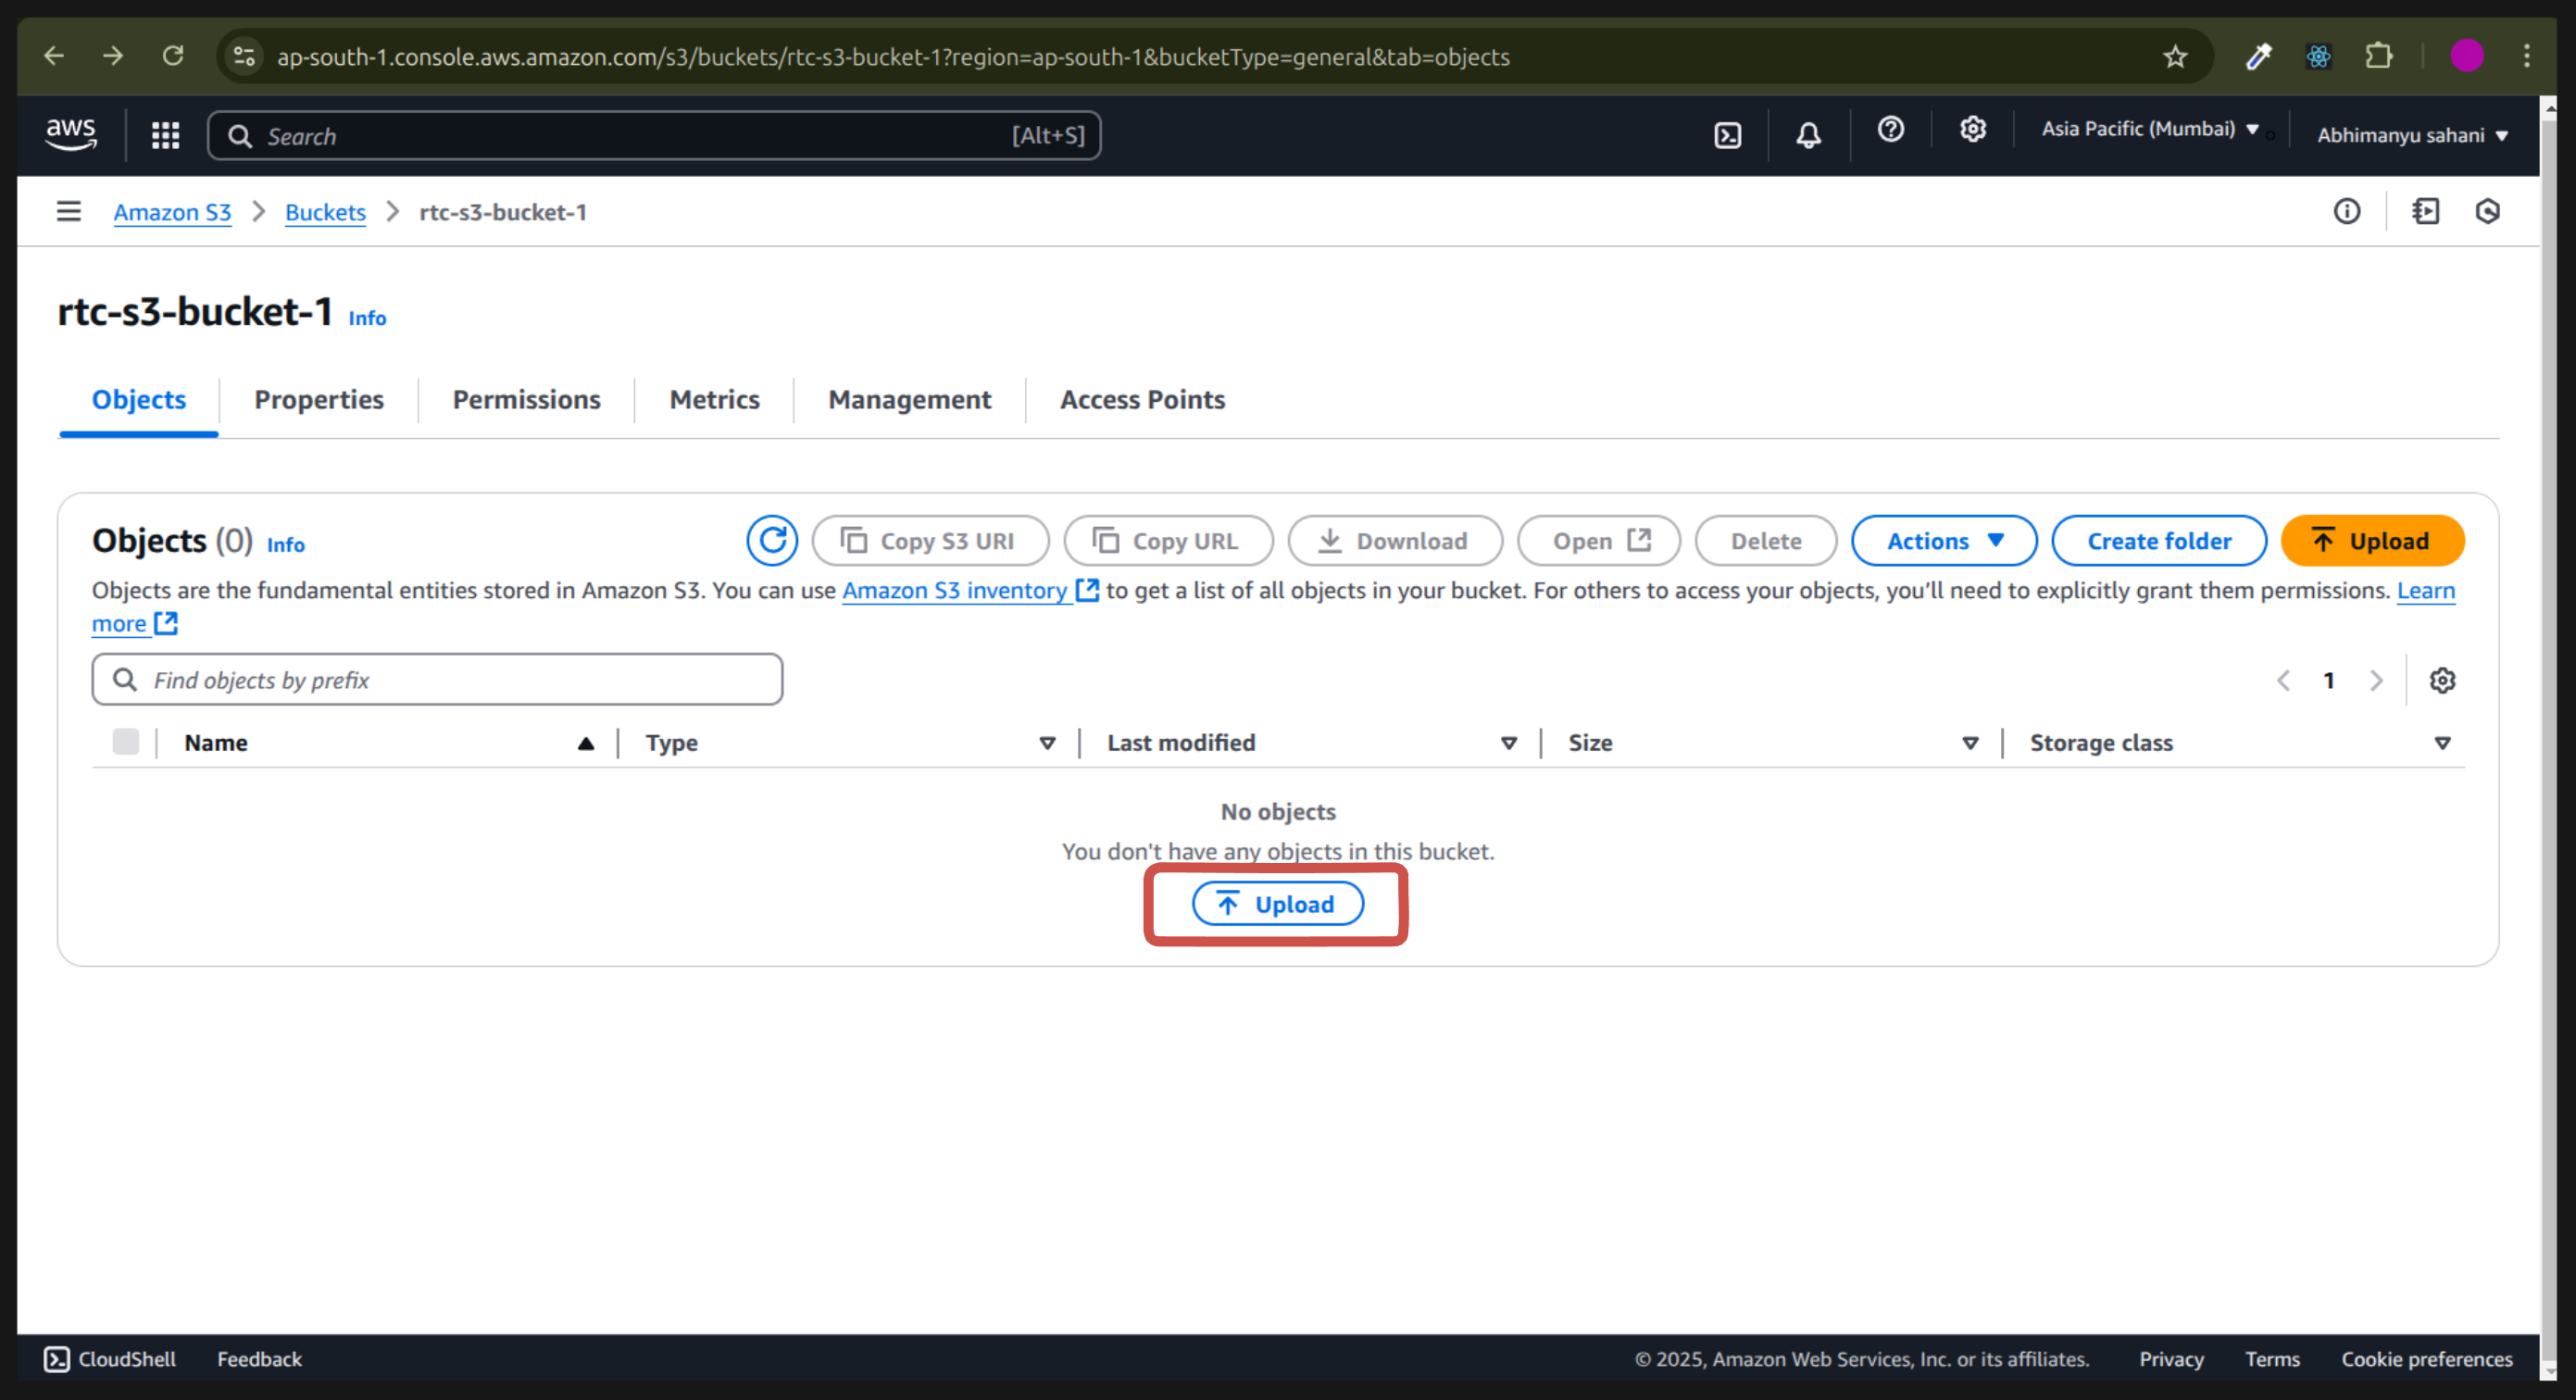The height and width of the screenshot is (1400, 2576).
Task: Open the info panel icon near breadcrumbs
Action: point(2346,211)
